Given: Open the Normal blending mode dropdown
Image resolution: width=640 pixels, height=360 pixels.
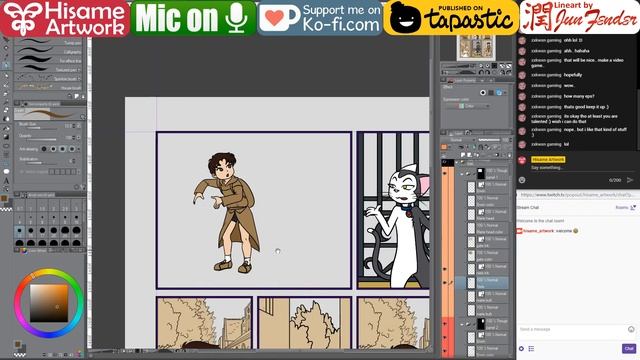Looking at the screenshot, I should click(459, 140).
